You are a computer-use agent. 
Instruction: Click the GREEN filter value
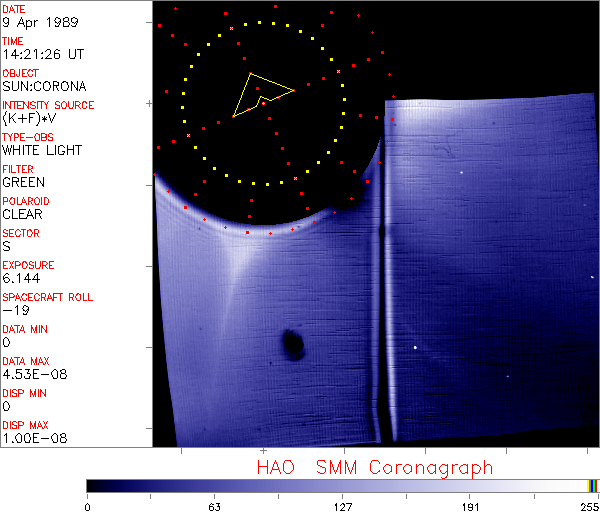click(x=23, y=182)
